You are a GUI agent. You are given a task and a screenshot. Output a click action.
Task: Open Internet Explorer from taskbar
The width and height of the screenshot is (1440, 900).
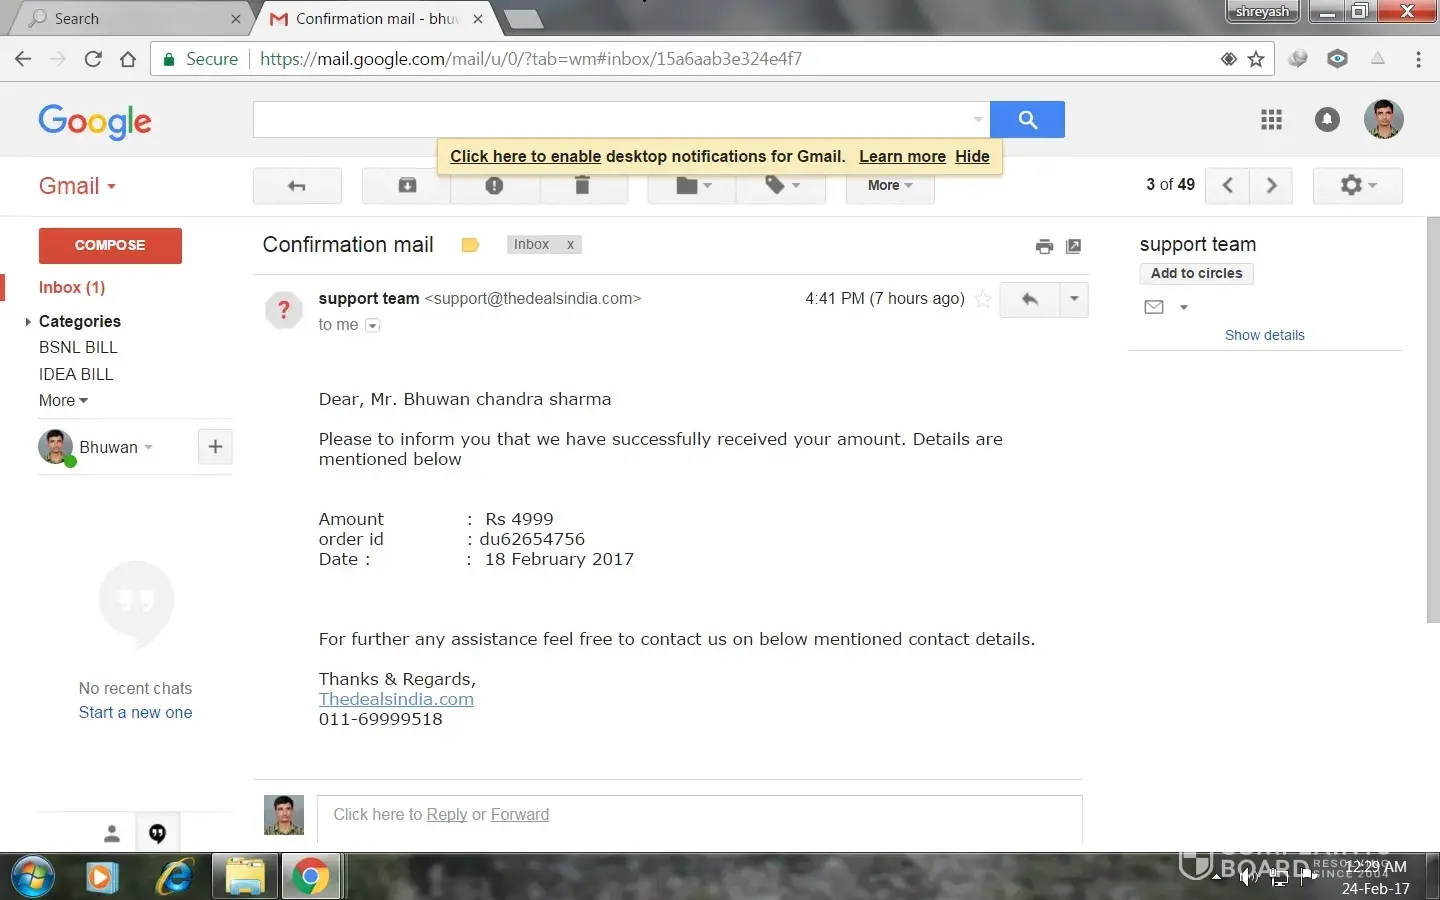[x=175, y=877]
